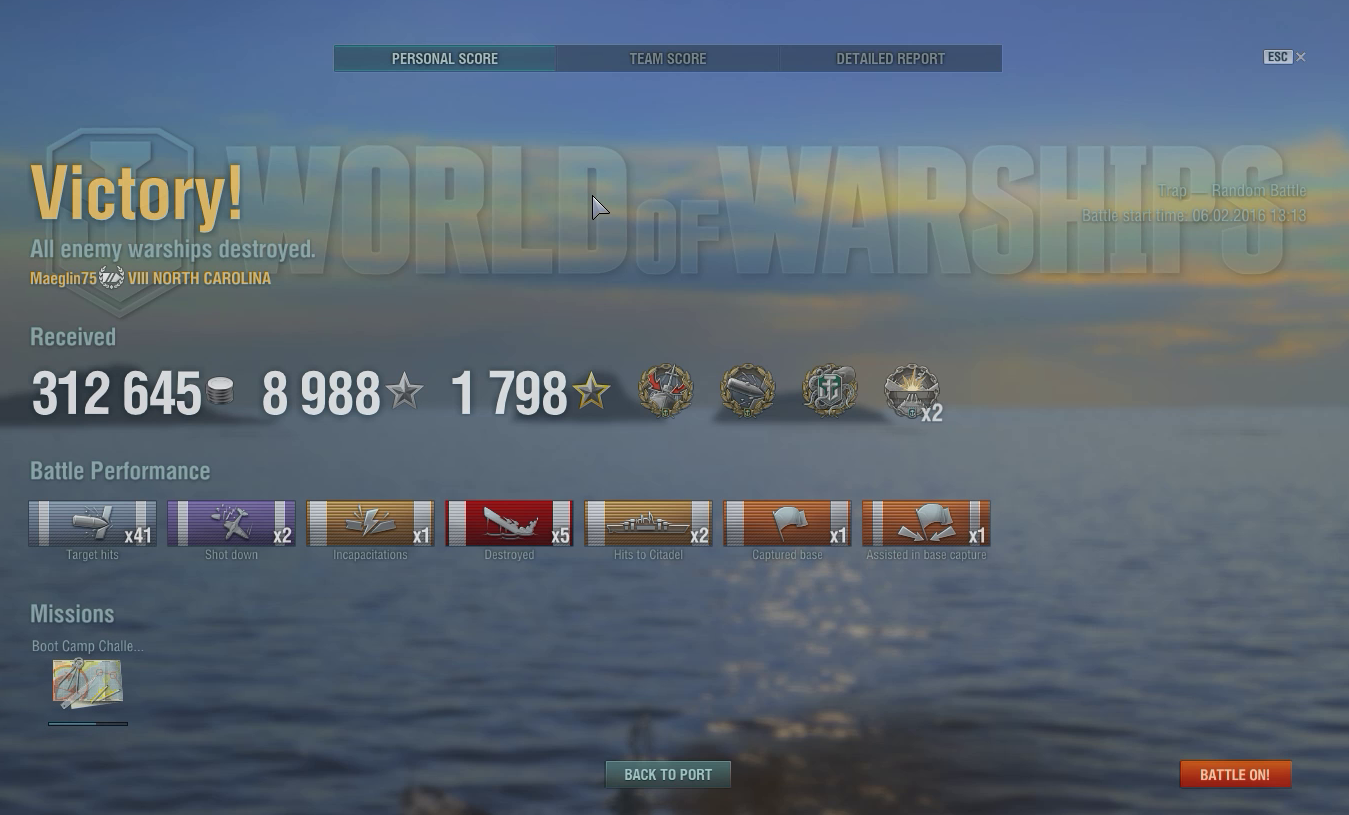The image size is (1349, 815).
Task: Click the Assisted in base capture ribbon
Action: pyautogui.click(x=926, y=524)
